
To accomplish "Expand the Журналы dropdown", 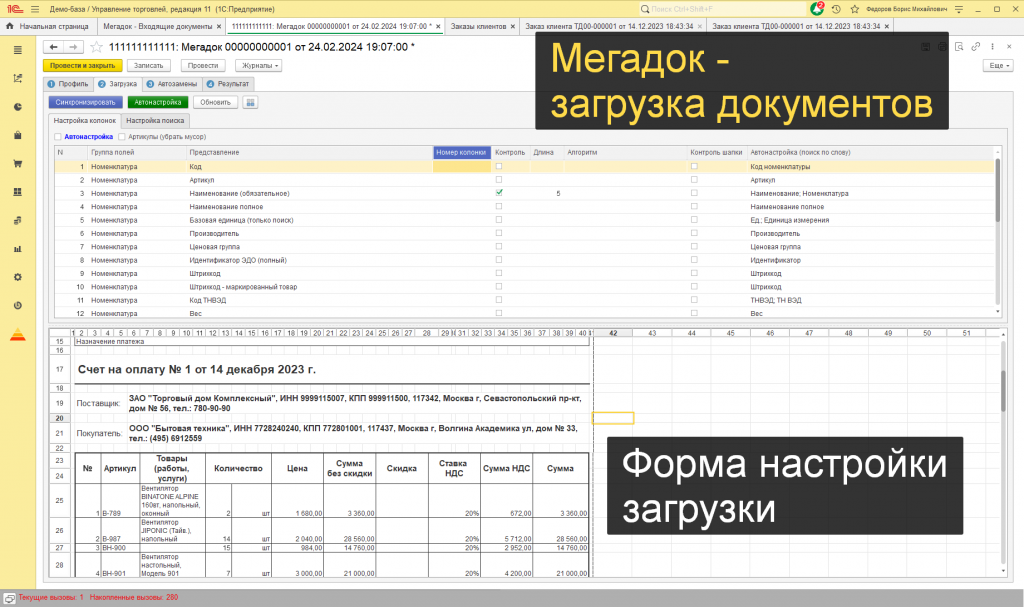I will click(259, 65).
